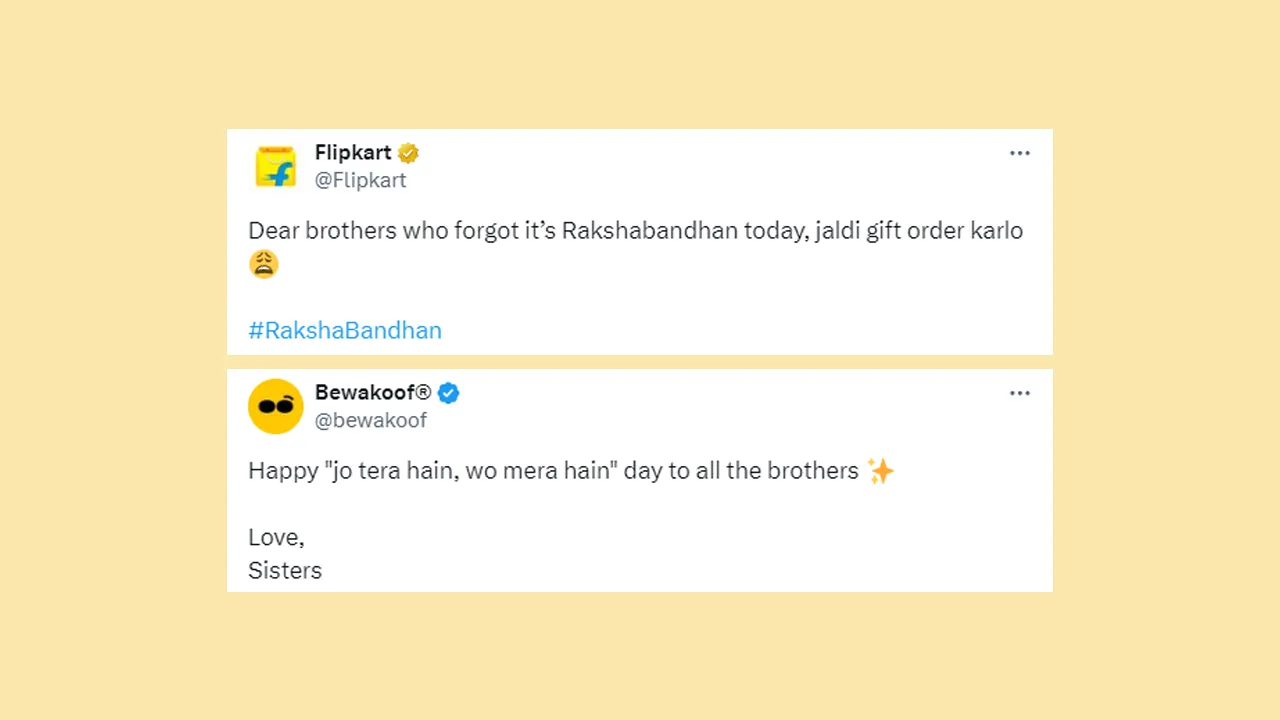Click the sparkles emoji in Bewakoof's tweet
This screenshot has width=1280, height=720.
click(880, 471)
